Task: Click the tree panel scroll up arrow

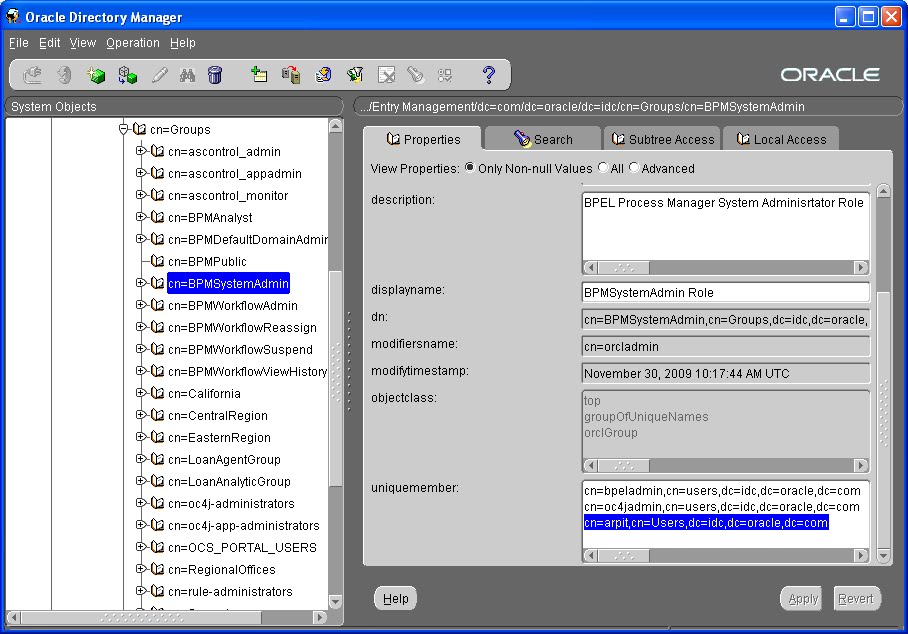Action: pos(335,126)
